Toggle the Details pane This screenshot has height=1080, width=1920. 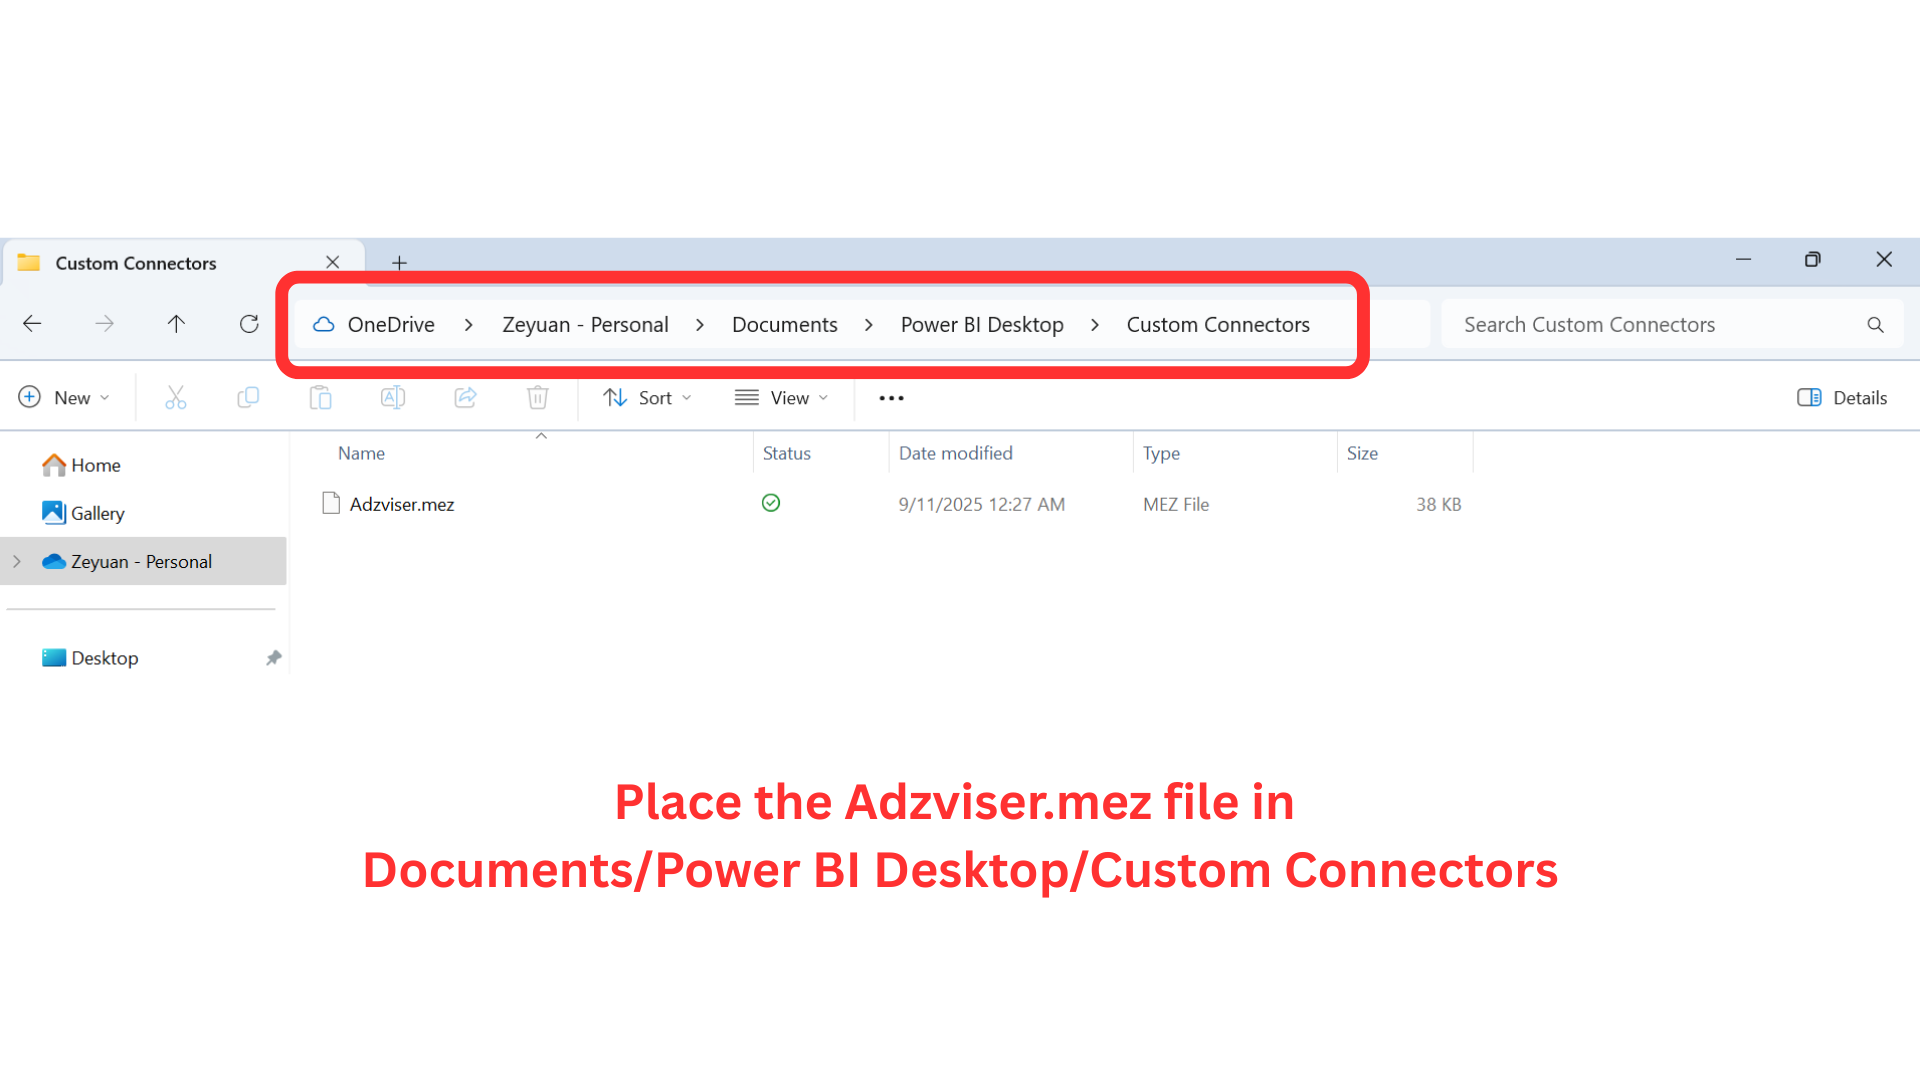coord(1841,397)
